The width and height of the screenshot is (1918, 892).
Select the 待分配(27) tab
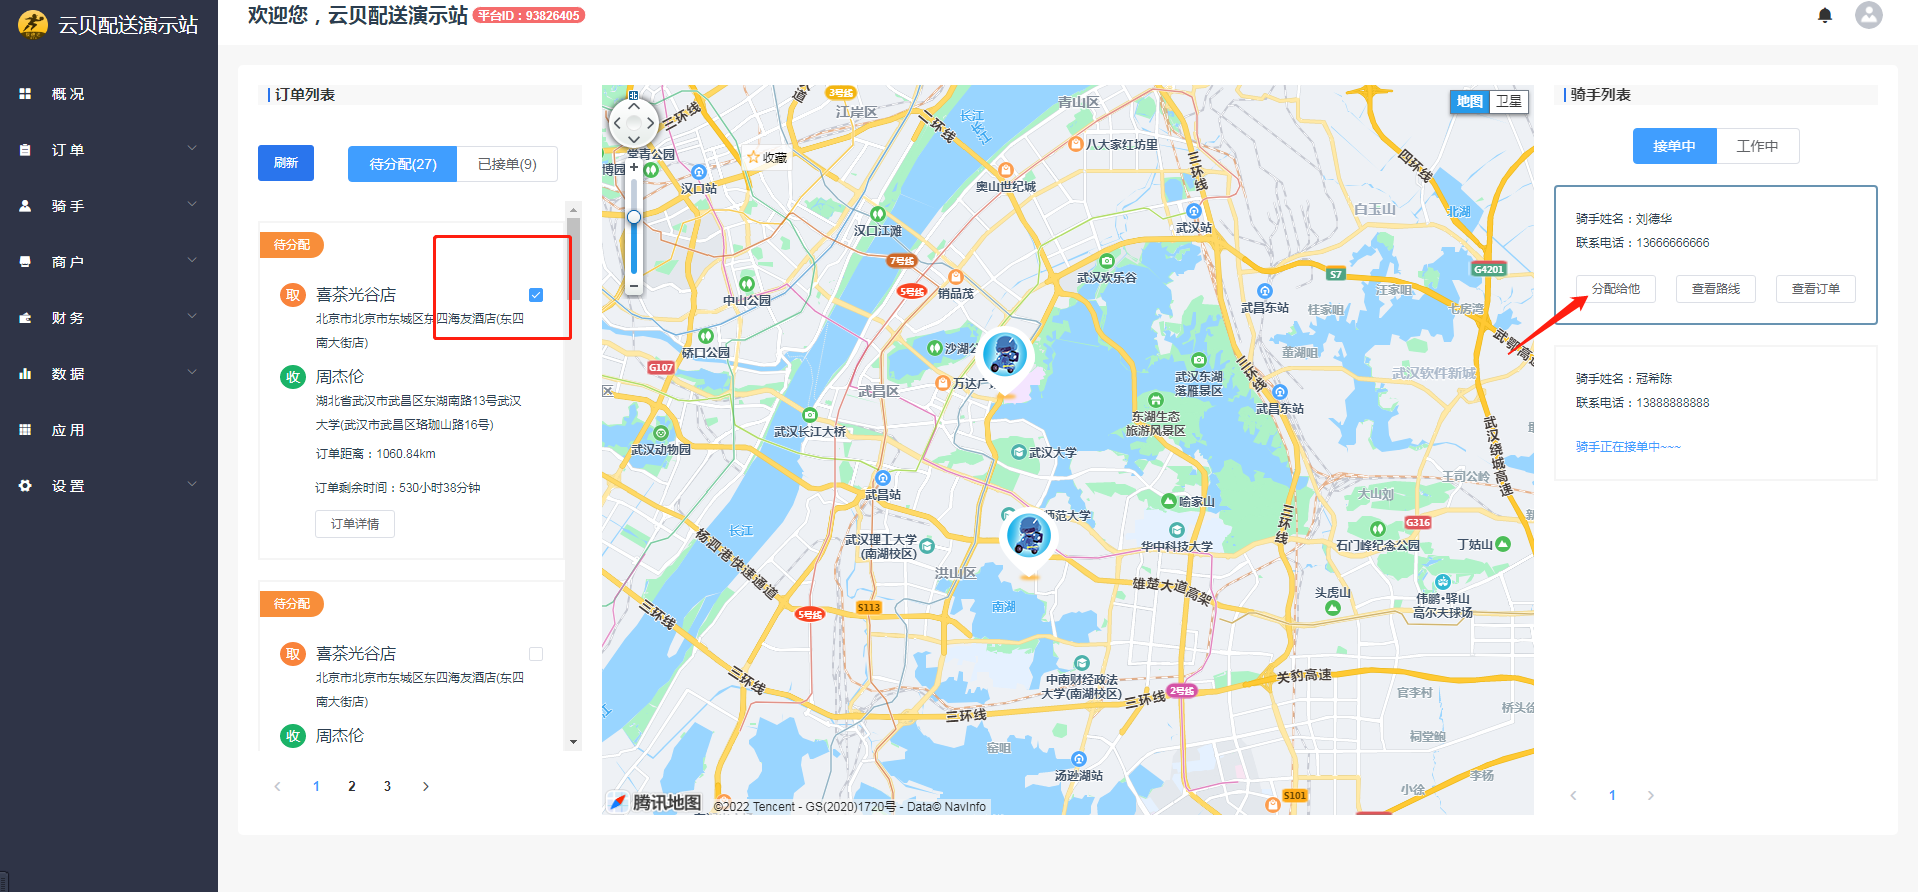(x=403, y=164)
